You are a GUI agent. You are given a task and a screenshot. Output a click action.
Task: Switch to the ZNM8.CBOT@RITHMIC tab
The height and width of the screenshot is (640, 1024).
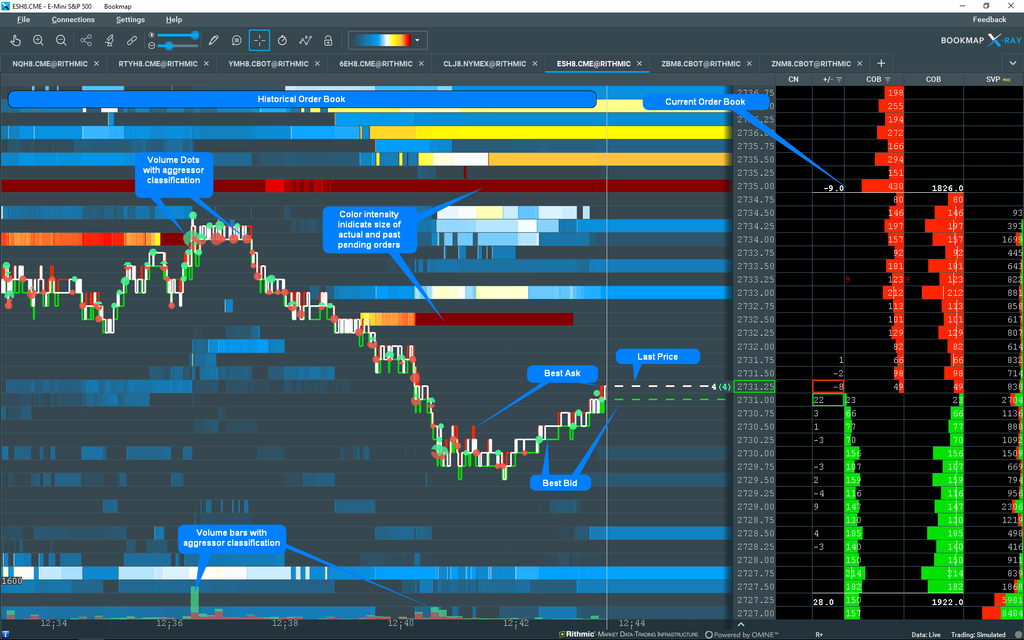(x=811, y=64)
